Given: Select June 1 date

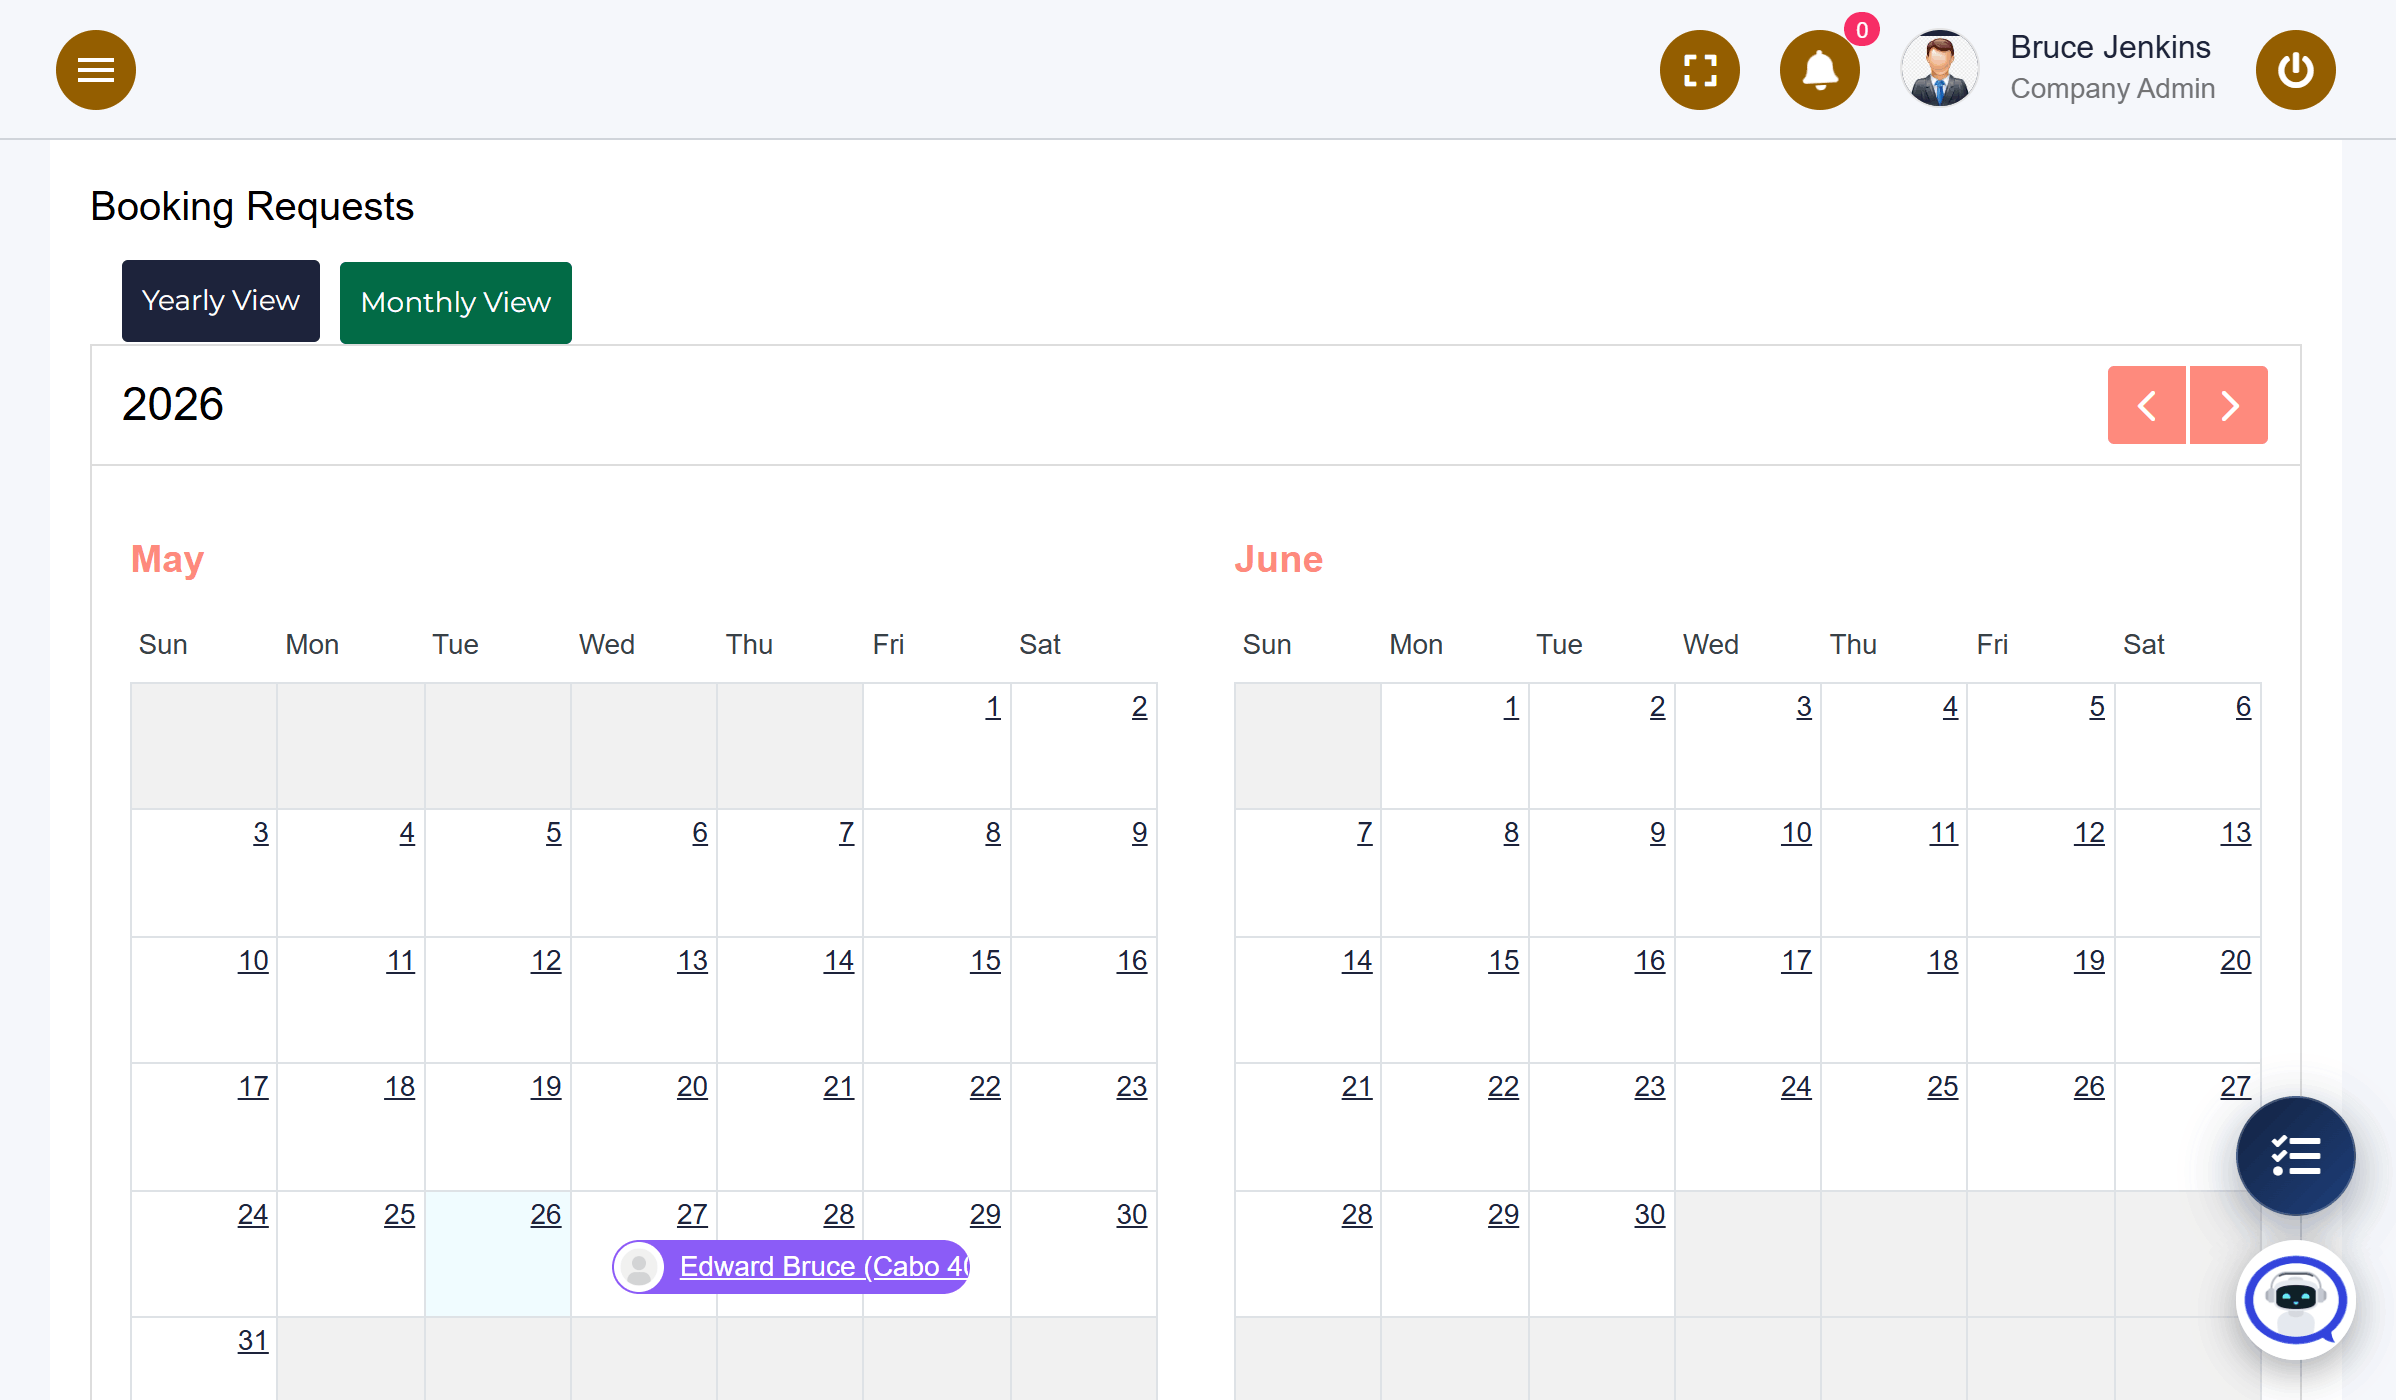Looking at the screenshot, I should (1511, 707).
